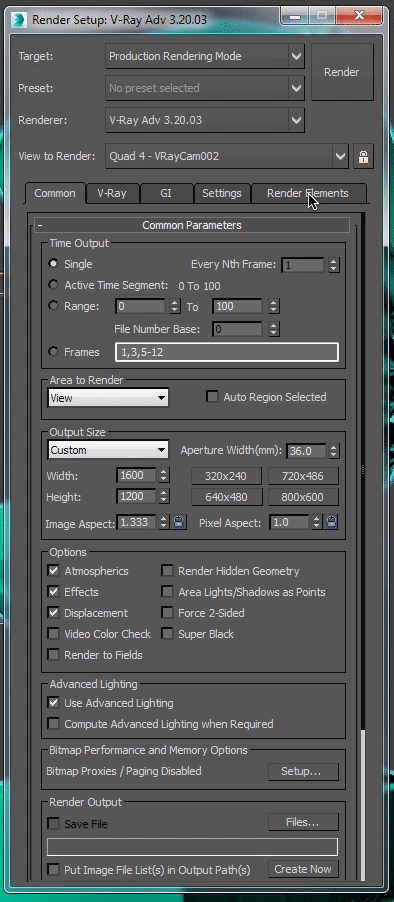Uncheck the Effects option

click(x=53, y=591)
